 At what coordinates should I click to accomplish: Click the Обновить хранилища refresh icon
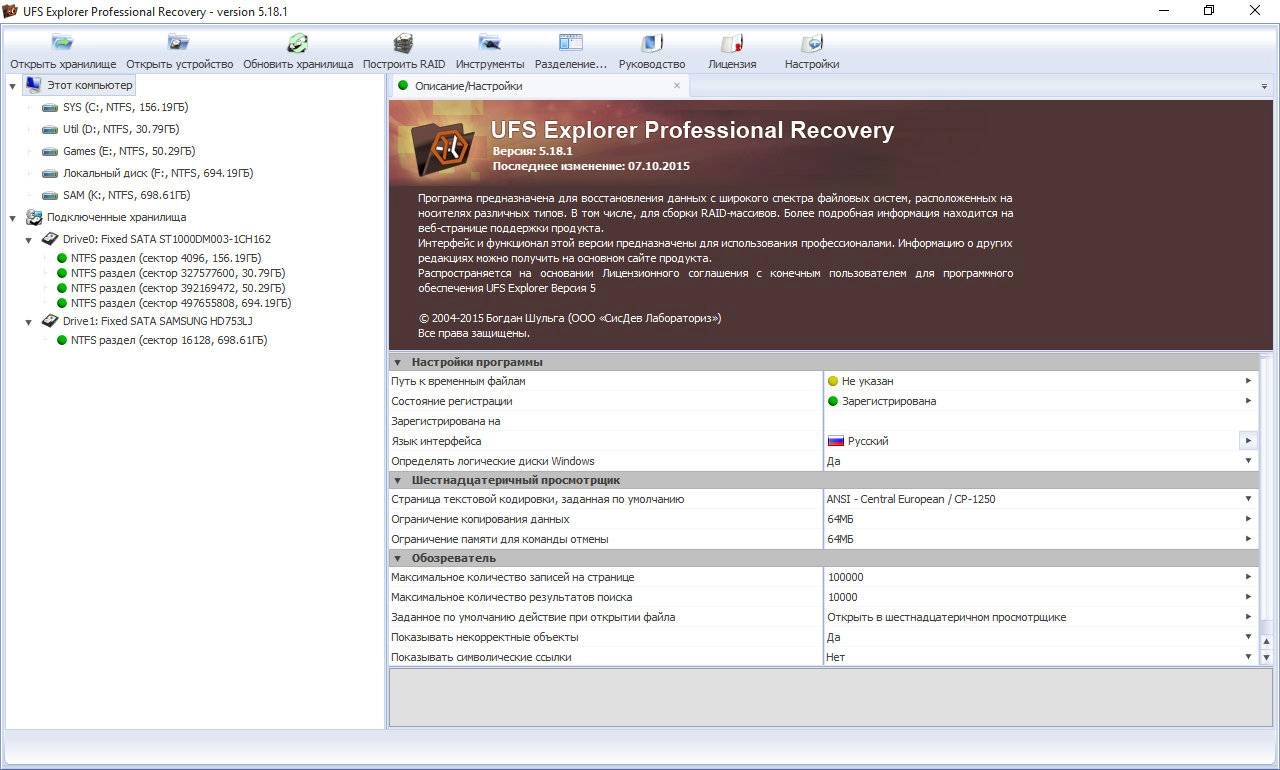[298, 43]
